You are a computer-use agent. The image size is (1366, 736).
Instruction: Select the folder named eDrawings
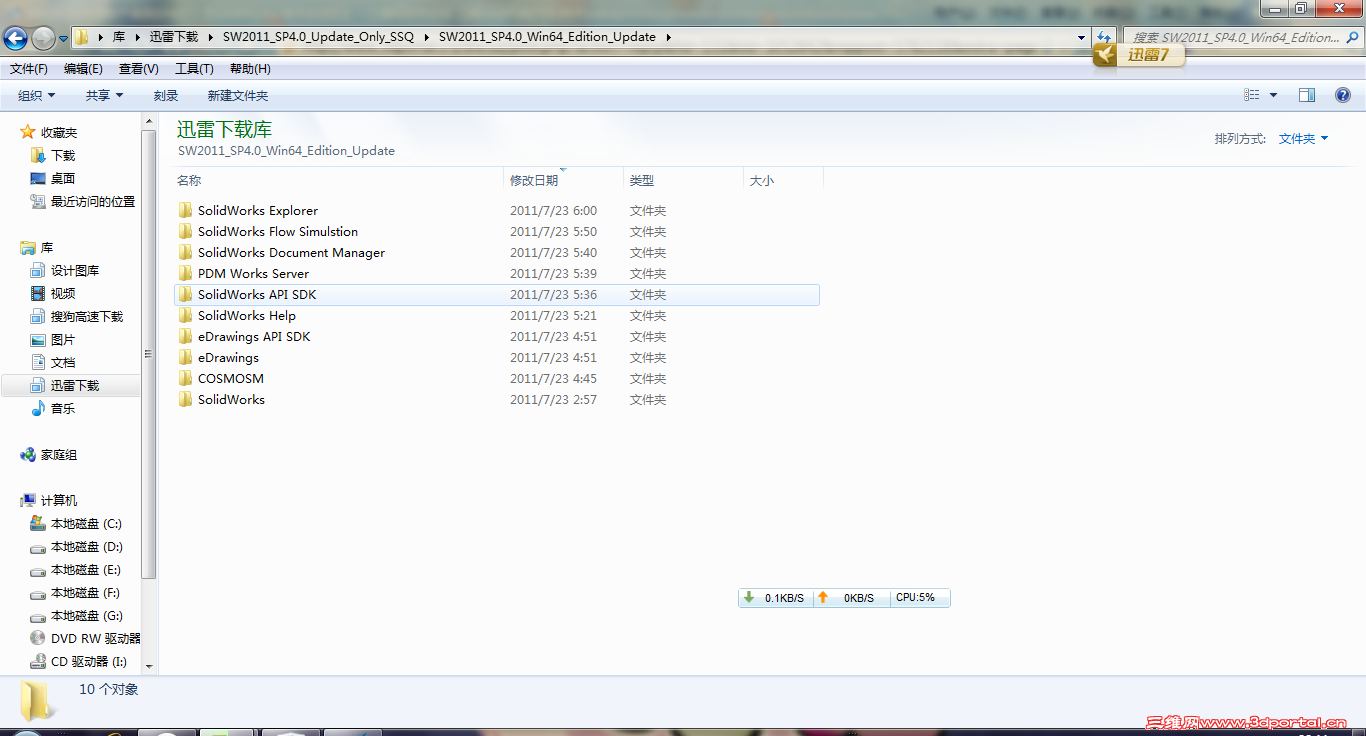228,358
